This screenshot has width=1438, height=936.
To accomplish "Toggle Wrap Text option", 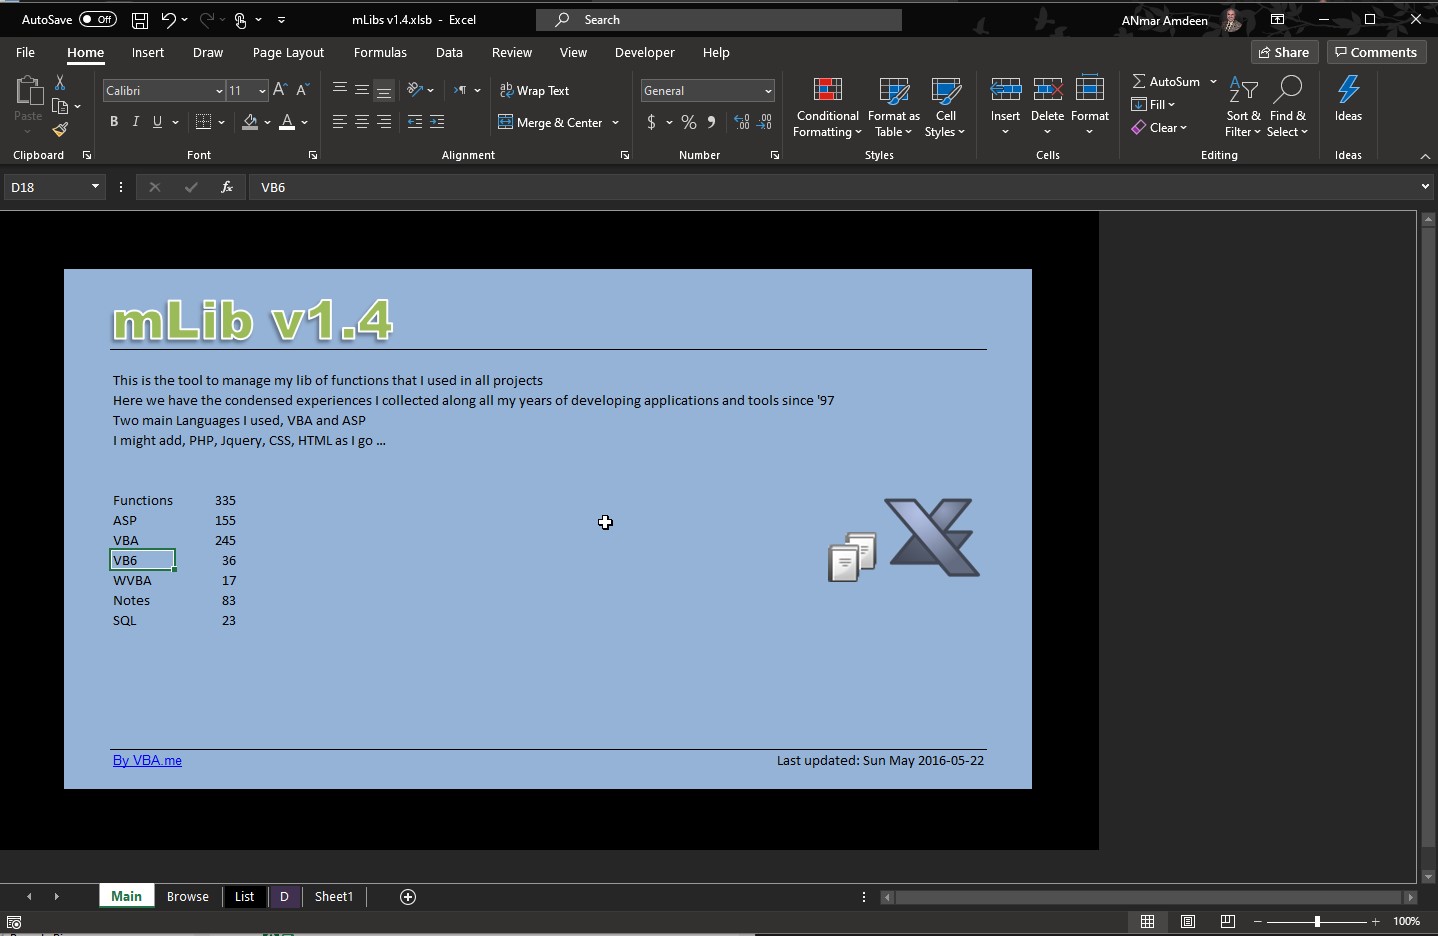I will (x=534, y=91).
